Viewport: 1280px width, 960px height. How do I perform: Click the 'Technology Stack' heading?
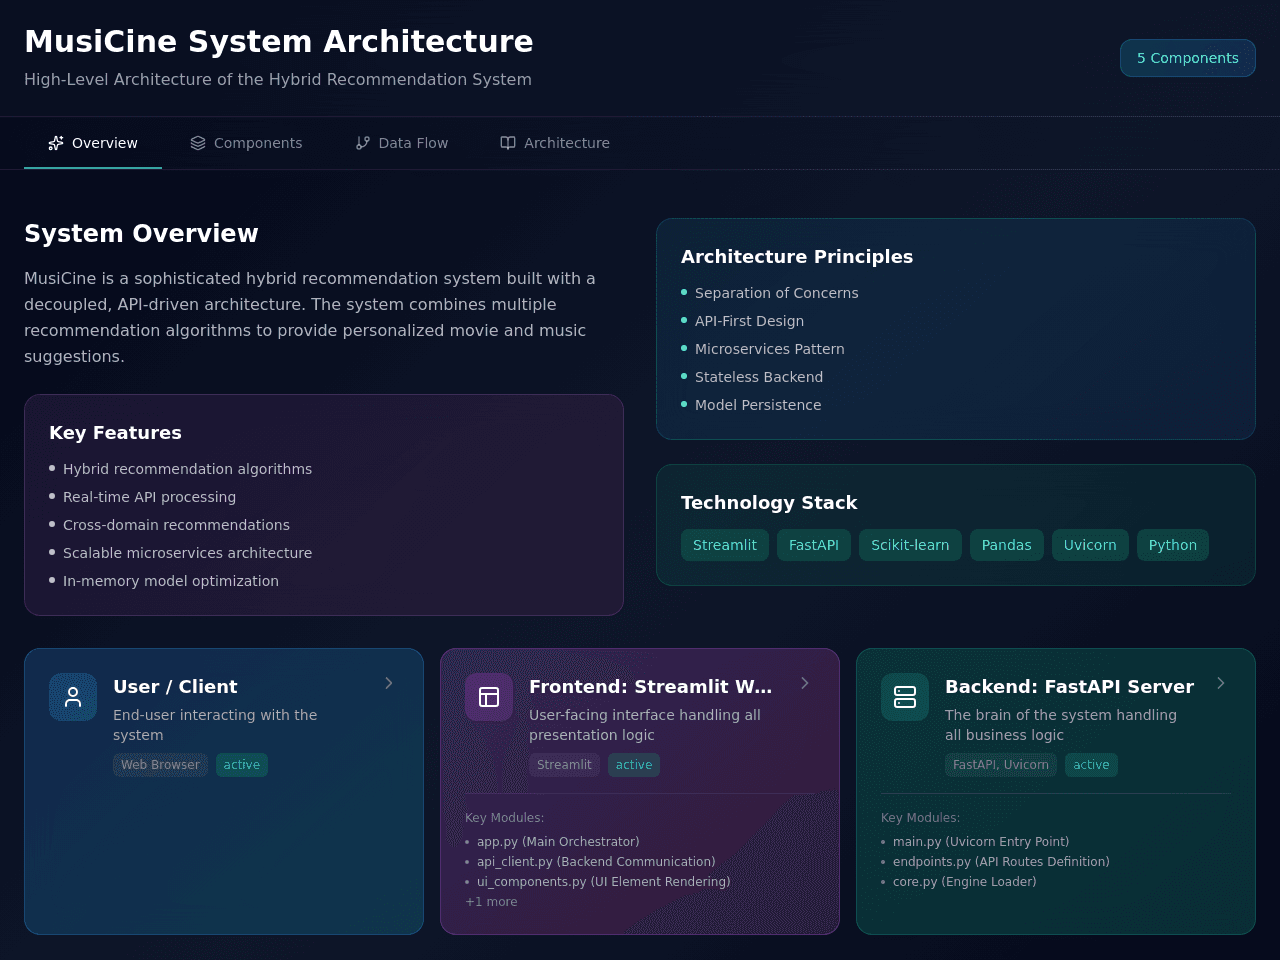coord(769,503)
